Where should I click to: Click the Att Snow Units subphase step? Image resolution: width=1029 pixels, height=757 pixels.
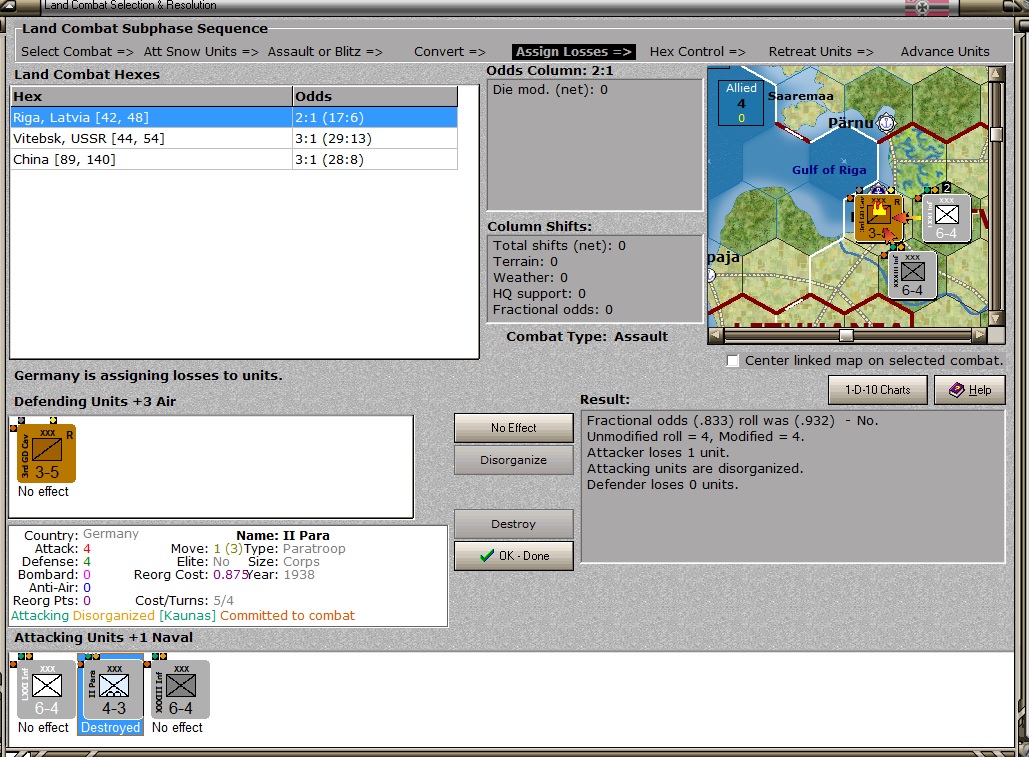[201, 51]
